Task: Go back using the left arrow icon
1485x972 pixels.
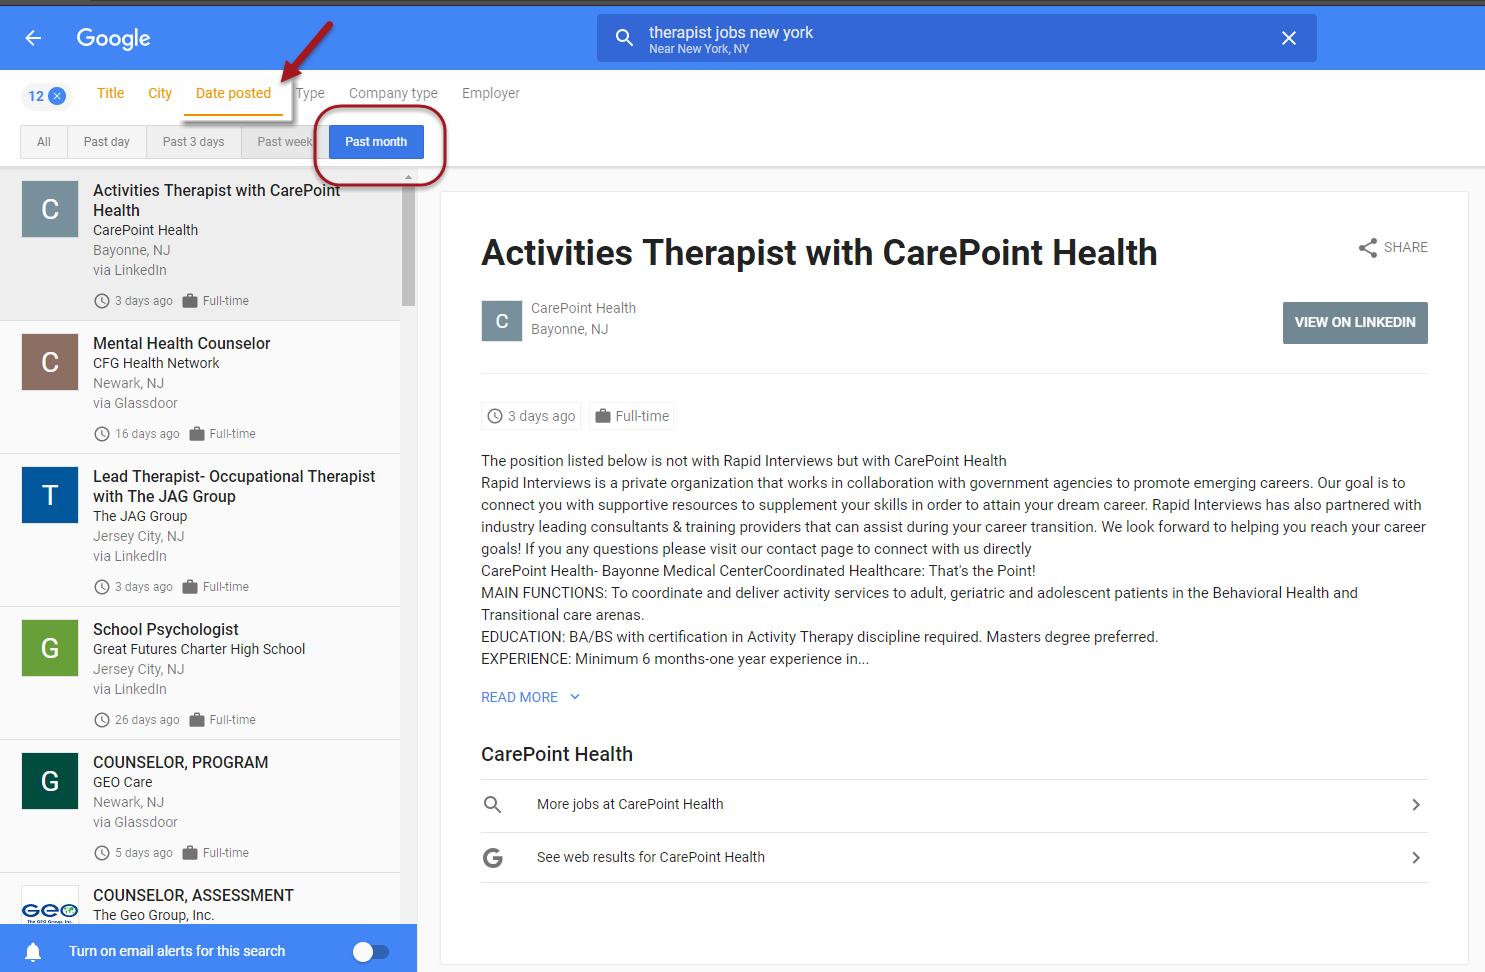Action: (33, 38)
